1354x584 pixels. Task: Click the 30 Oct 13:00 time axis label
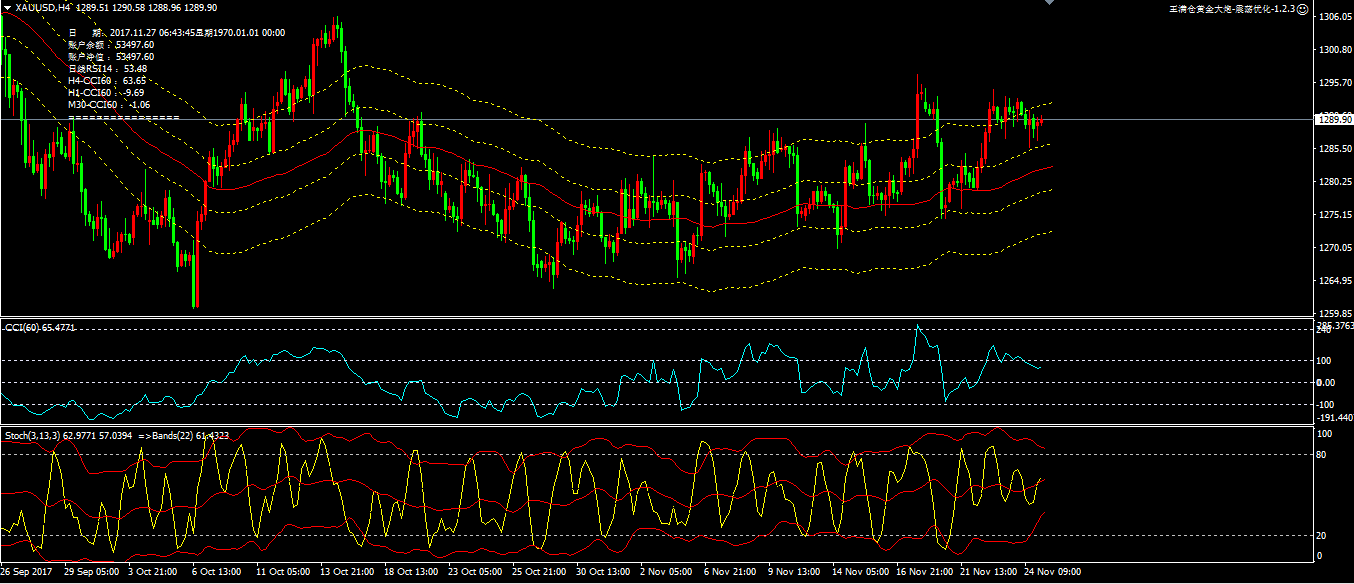[x=601, y=572]
